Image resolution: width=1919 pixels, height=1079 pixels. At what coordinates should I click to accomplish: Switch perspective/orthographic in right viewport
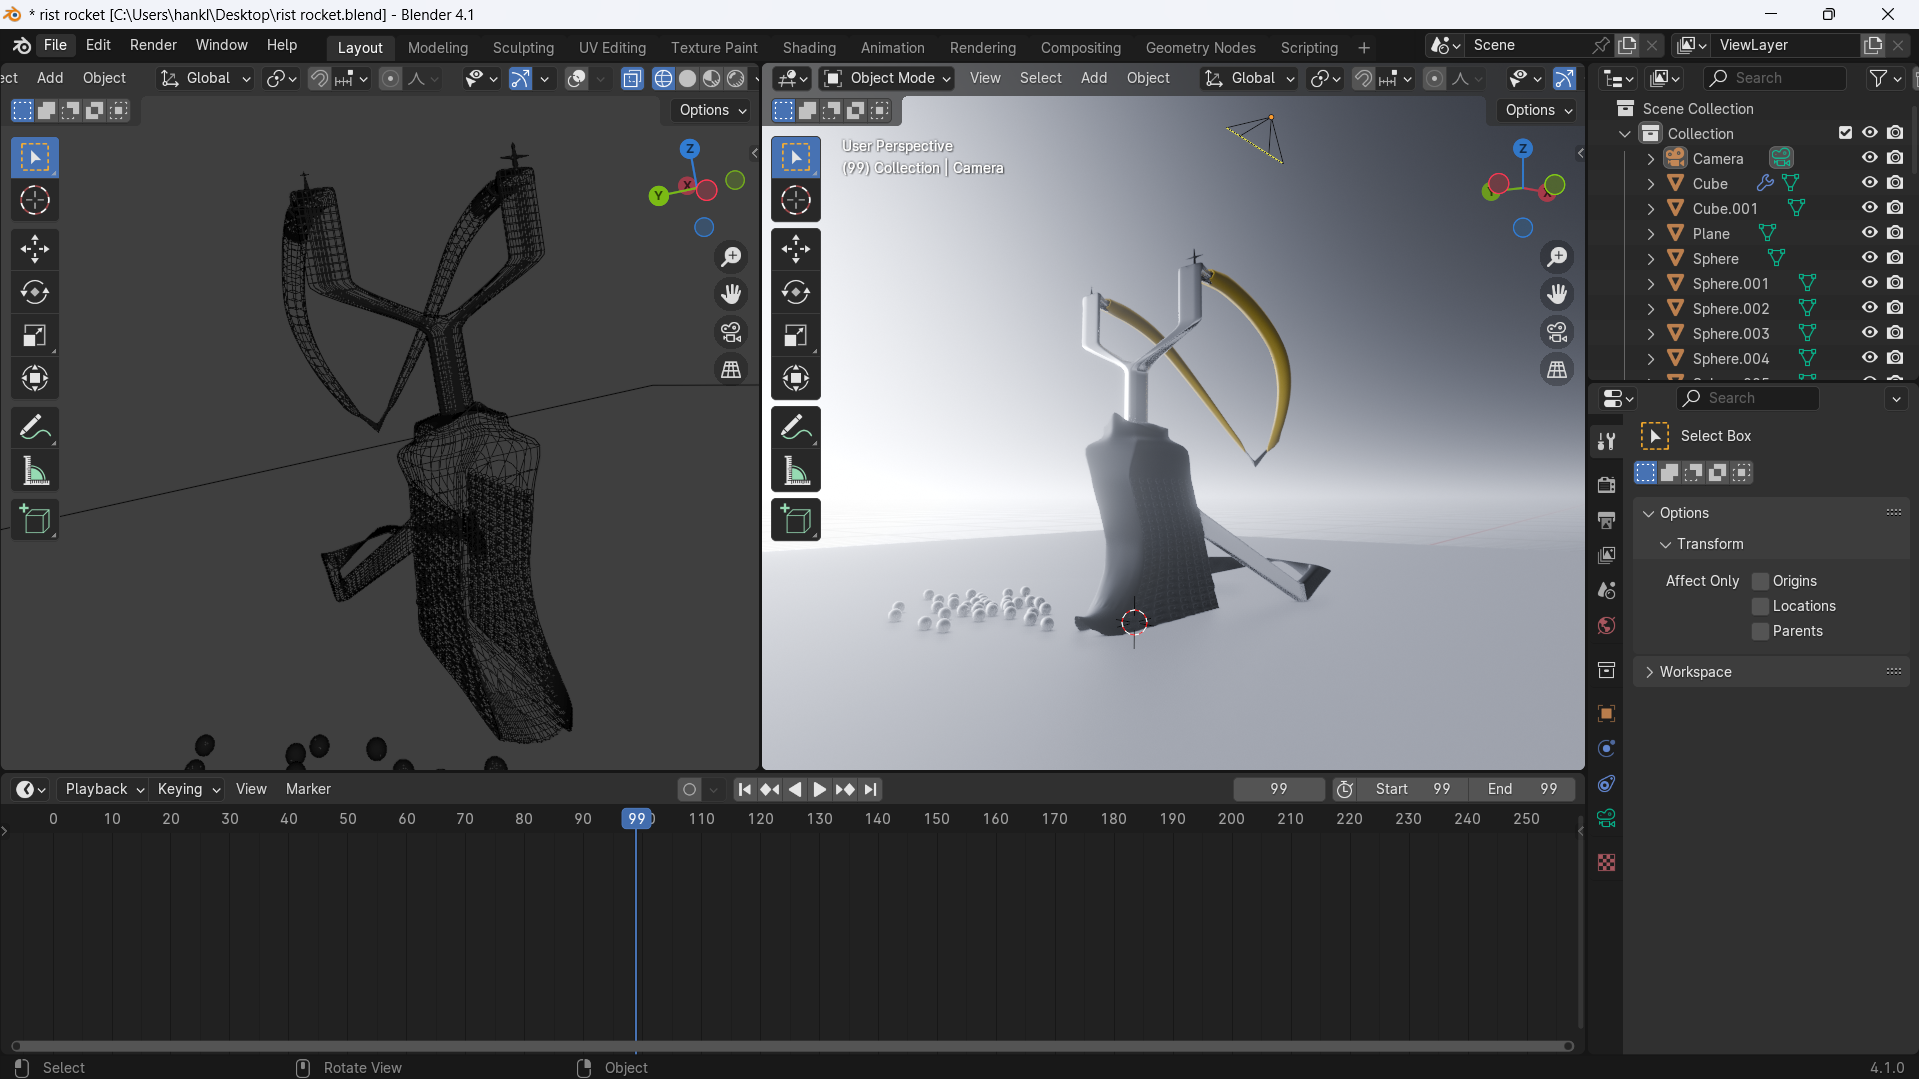[1557, 370]
